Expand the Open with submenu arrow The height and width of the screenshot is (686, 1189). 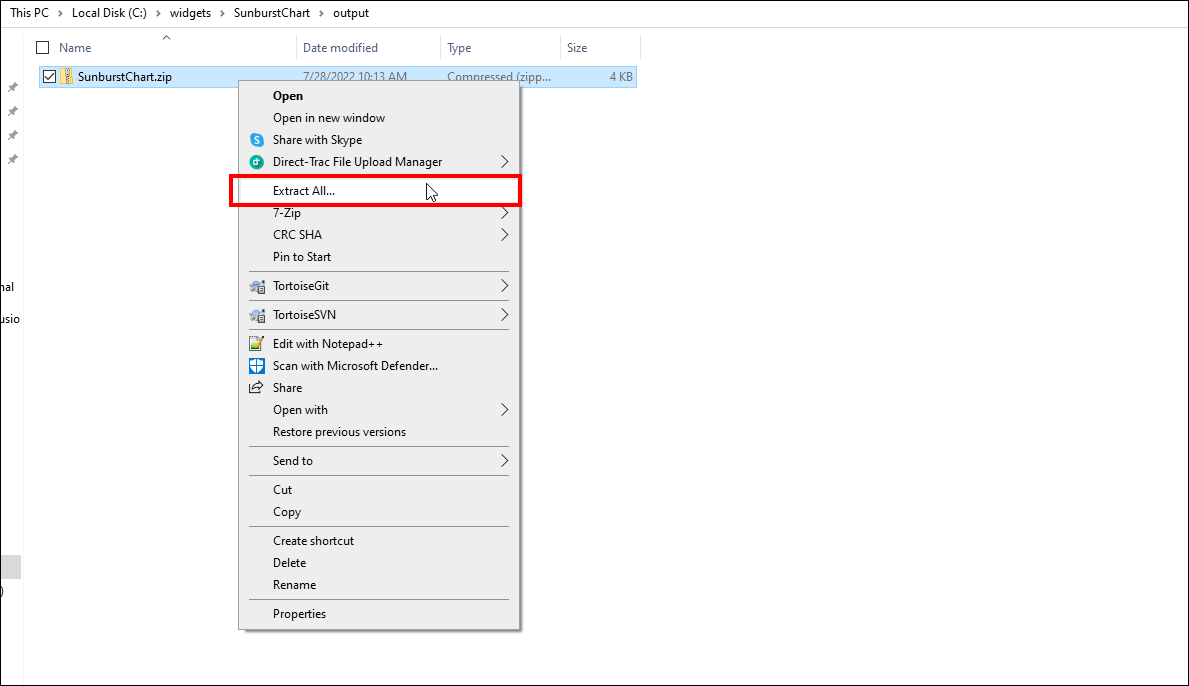[x=504, y=410]
